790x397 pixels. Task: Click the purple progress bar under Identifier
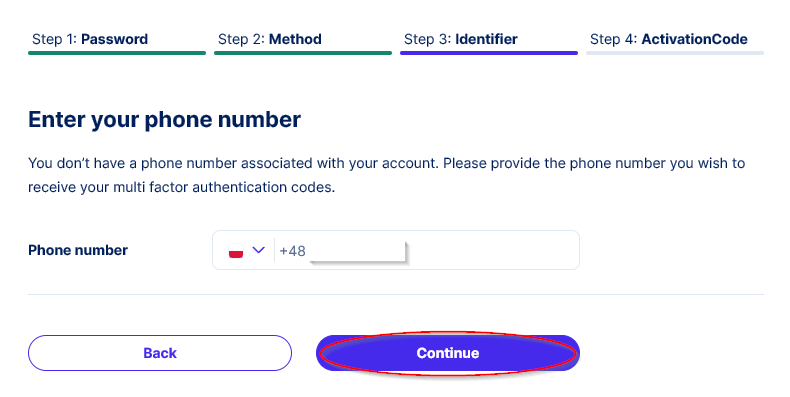click(x=489, y=53)
